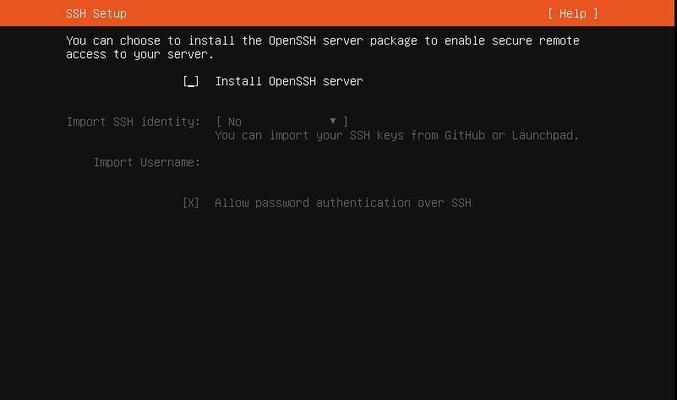Click the dropdown arrow beside No
Image resolution: width=677 pixels, height=400 pixels.
pyautogui.click(x=333, y=121)
